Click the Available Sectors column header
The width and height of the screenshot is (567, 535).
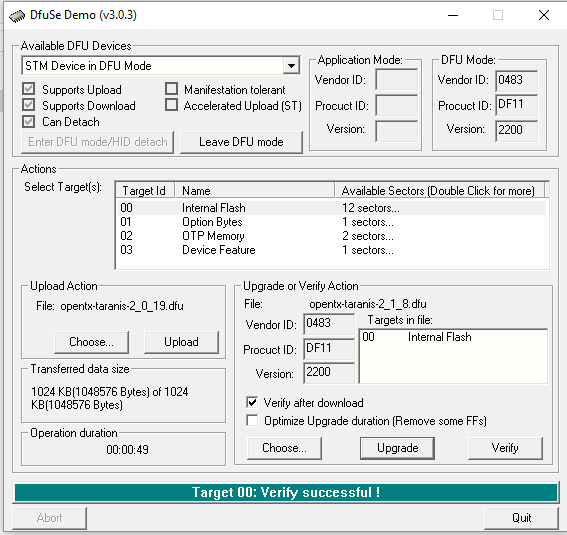pyautogui.click(x=439, y=191)
